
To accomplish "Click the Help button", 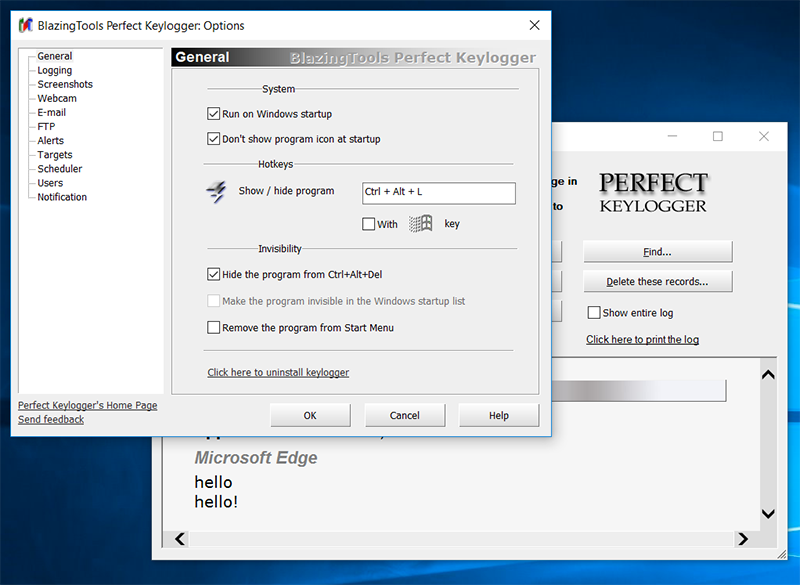I will (x=498, y=415).
